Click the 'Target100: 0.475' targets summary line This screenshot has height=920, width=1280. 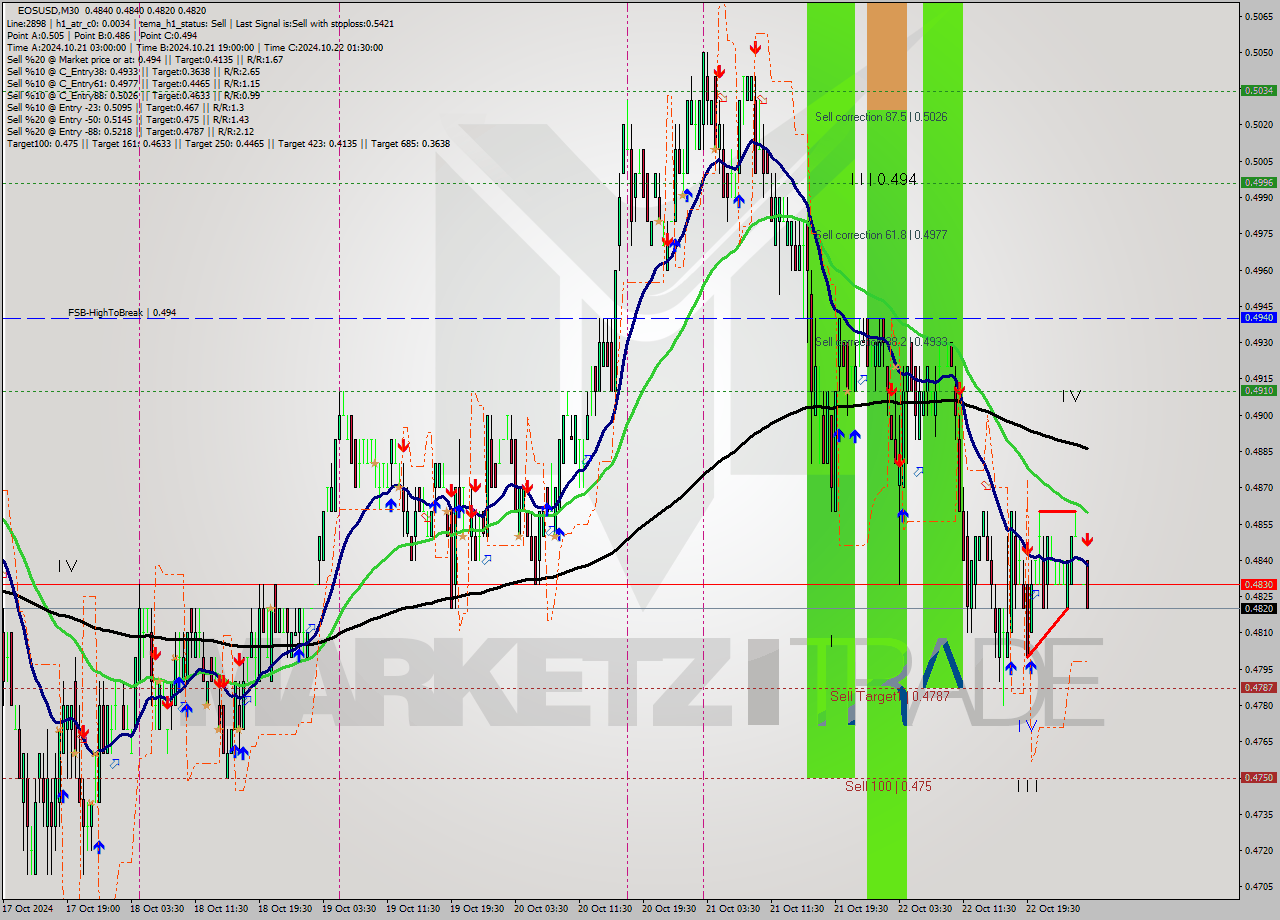[228, 143]
